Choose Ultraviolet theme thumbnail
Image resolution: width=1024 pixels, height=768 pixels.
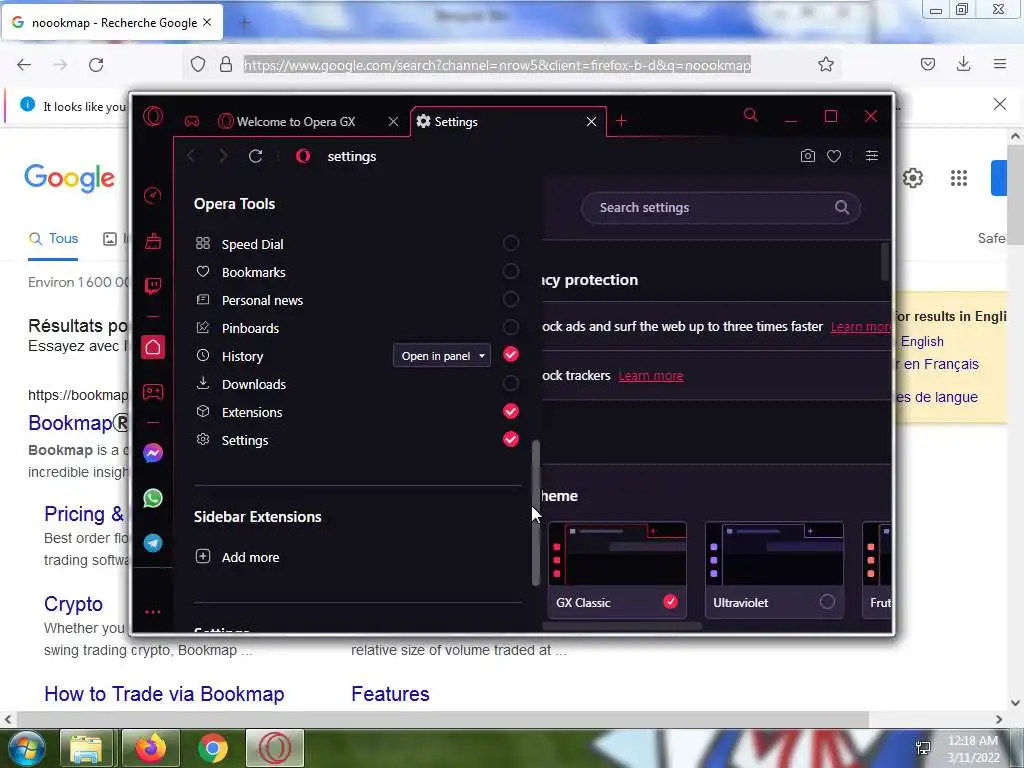[x=774, y=569]
